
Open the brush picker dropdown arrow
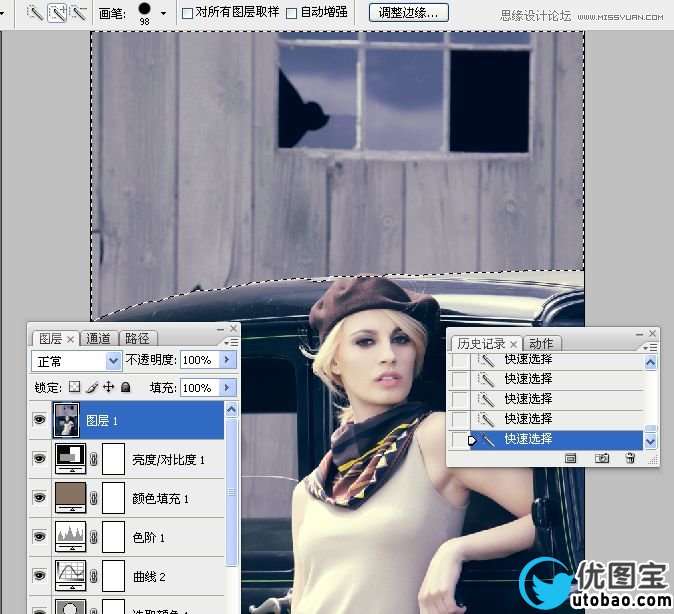[x=163, y=13]
